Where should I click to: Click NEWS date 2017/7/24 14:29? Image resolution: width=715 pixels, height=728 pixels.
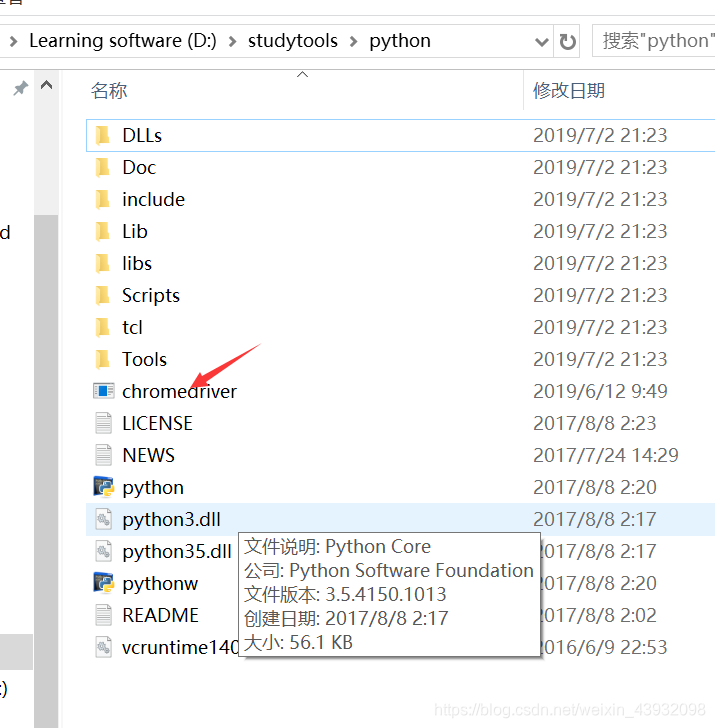[605, 456]
